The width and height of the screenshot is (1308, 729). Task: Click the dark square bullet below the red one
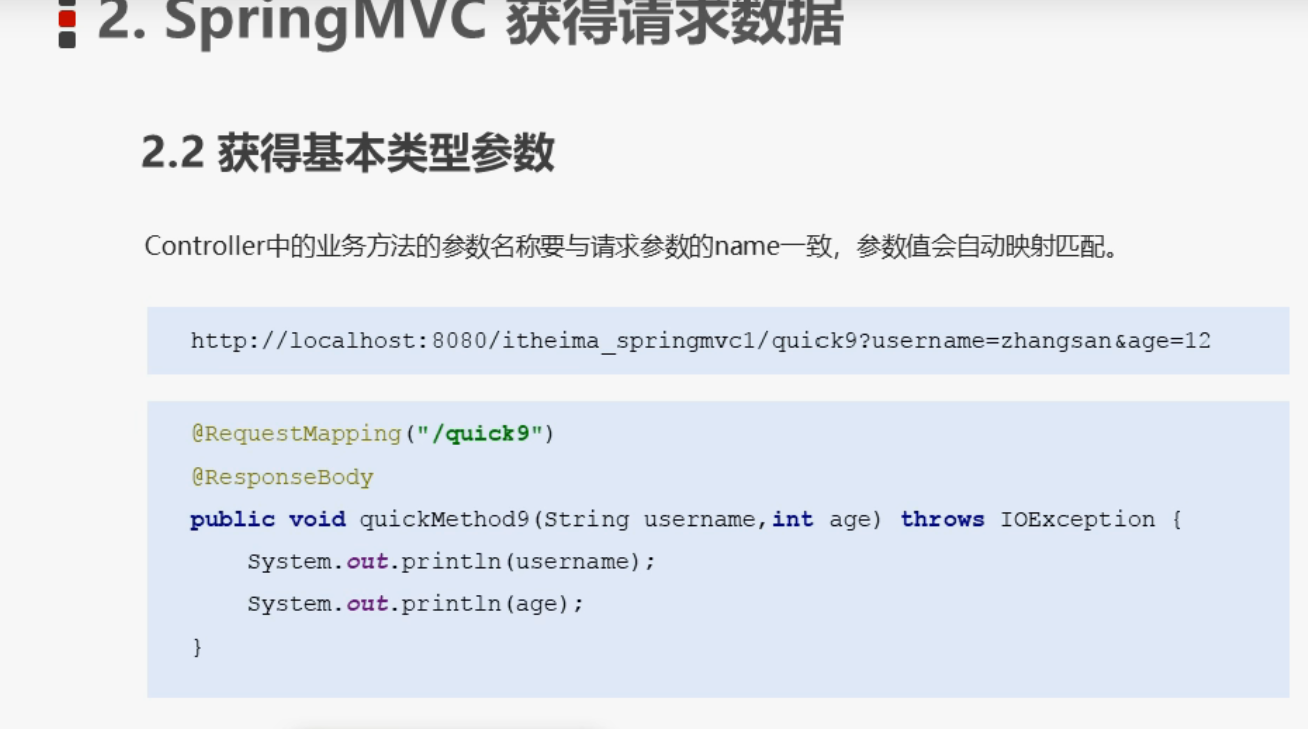(67, 39)
